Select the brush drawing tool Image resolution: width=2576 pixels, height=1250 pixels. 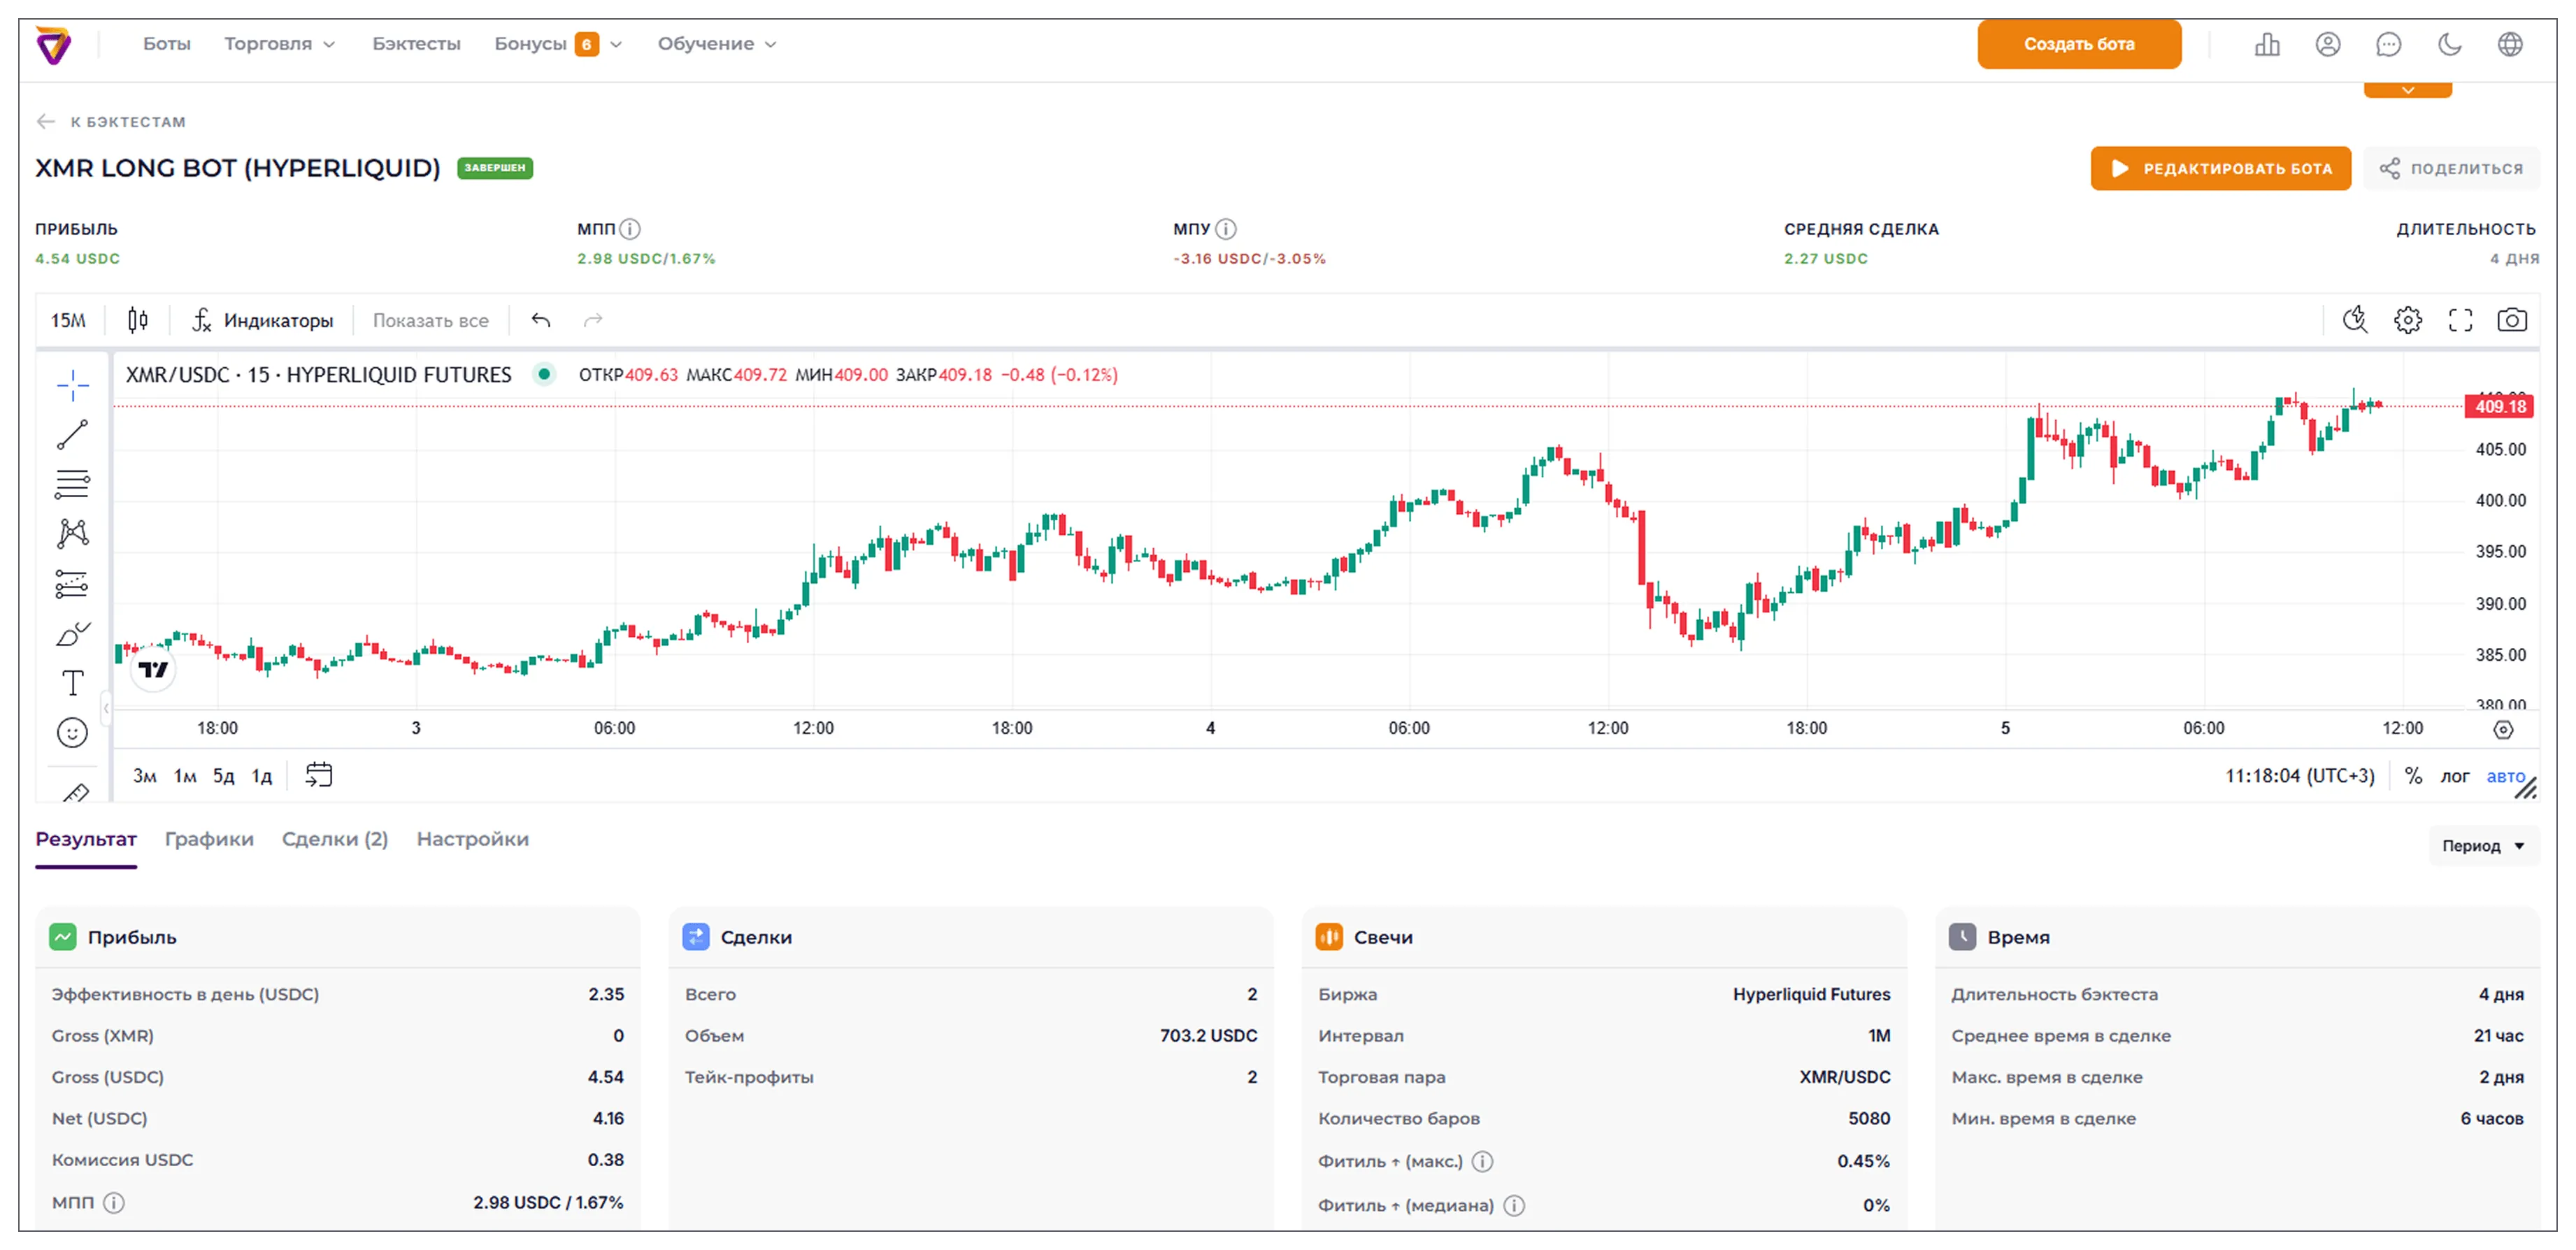[73, 633]
